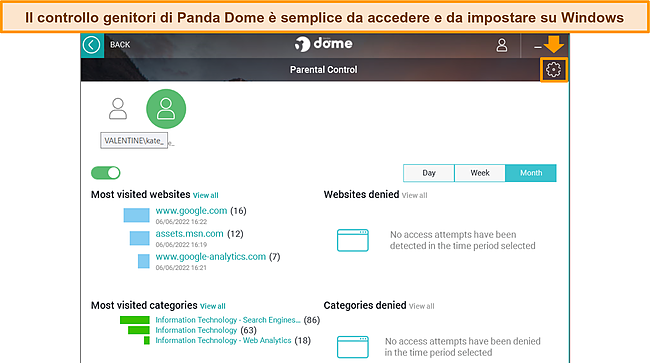Click the Websites denied browser window icon
650x363 pixels.
353,240
